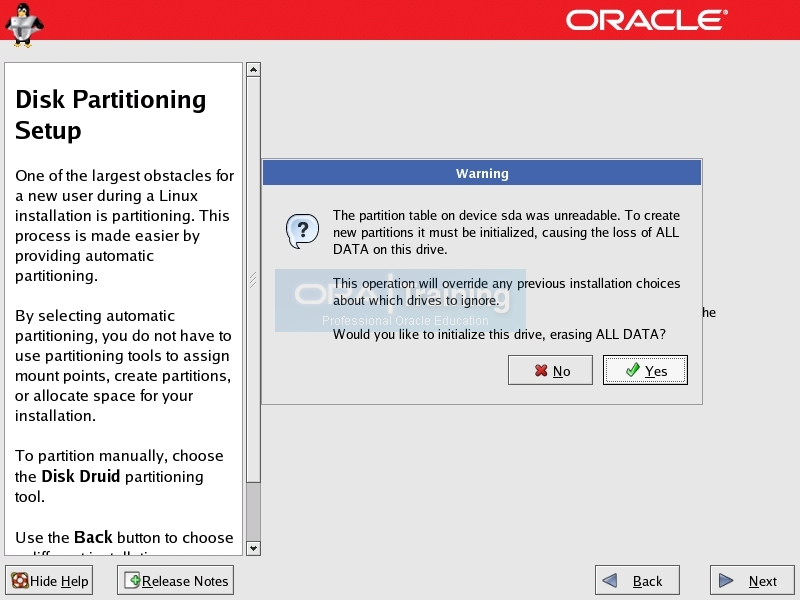800x600 pixels.
Task: Click the 'Disk Partitioning Setup' heading
Action: [x=111, y=114]
